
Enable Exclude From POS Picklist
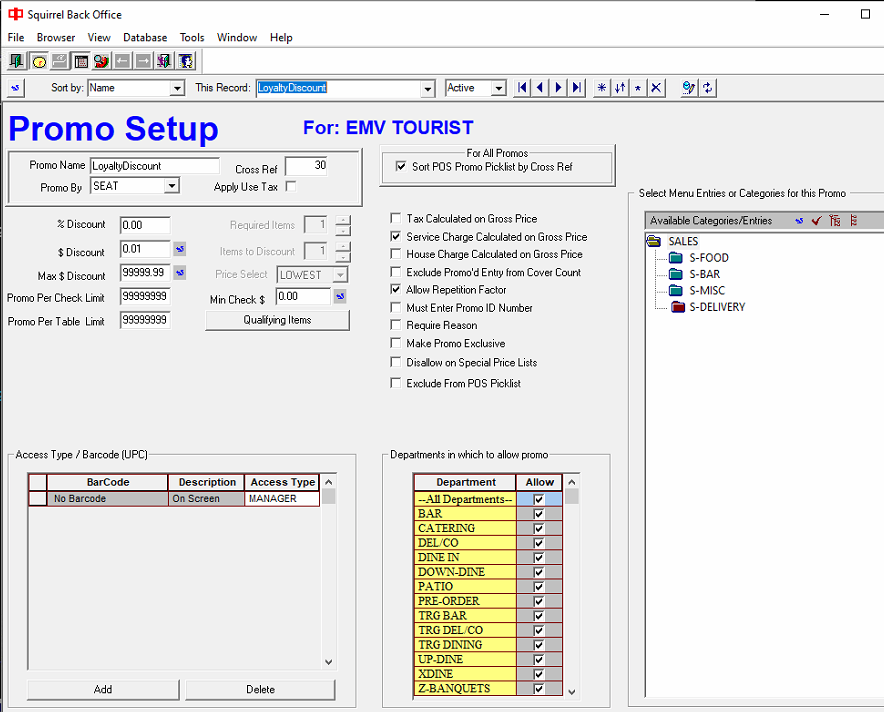(x=396, y=383)
